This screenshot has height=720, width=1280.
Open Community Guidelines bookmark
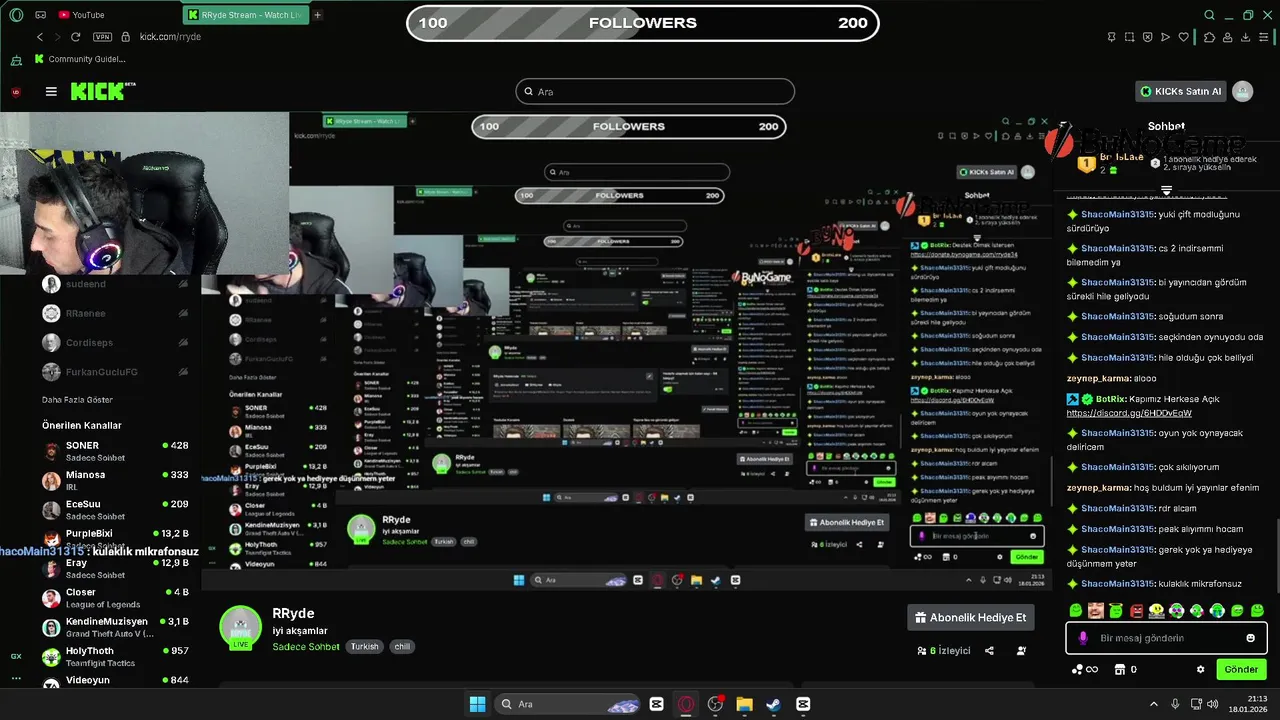coord(79,59)
